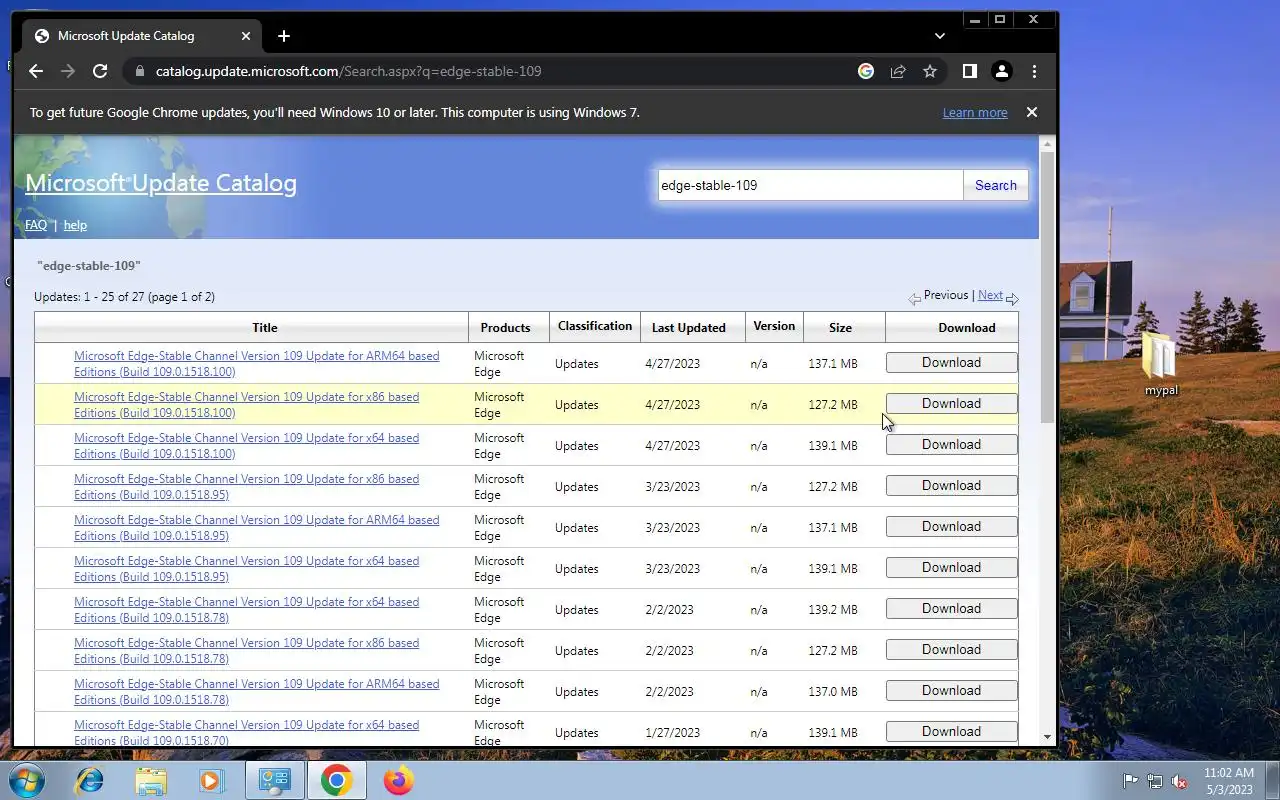The width and height of the screenshot is (1280, 800).
Task: Open Windows Media Player taskbar icon
Action: pyautogui.click(x=212, y=780)
